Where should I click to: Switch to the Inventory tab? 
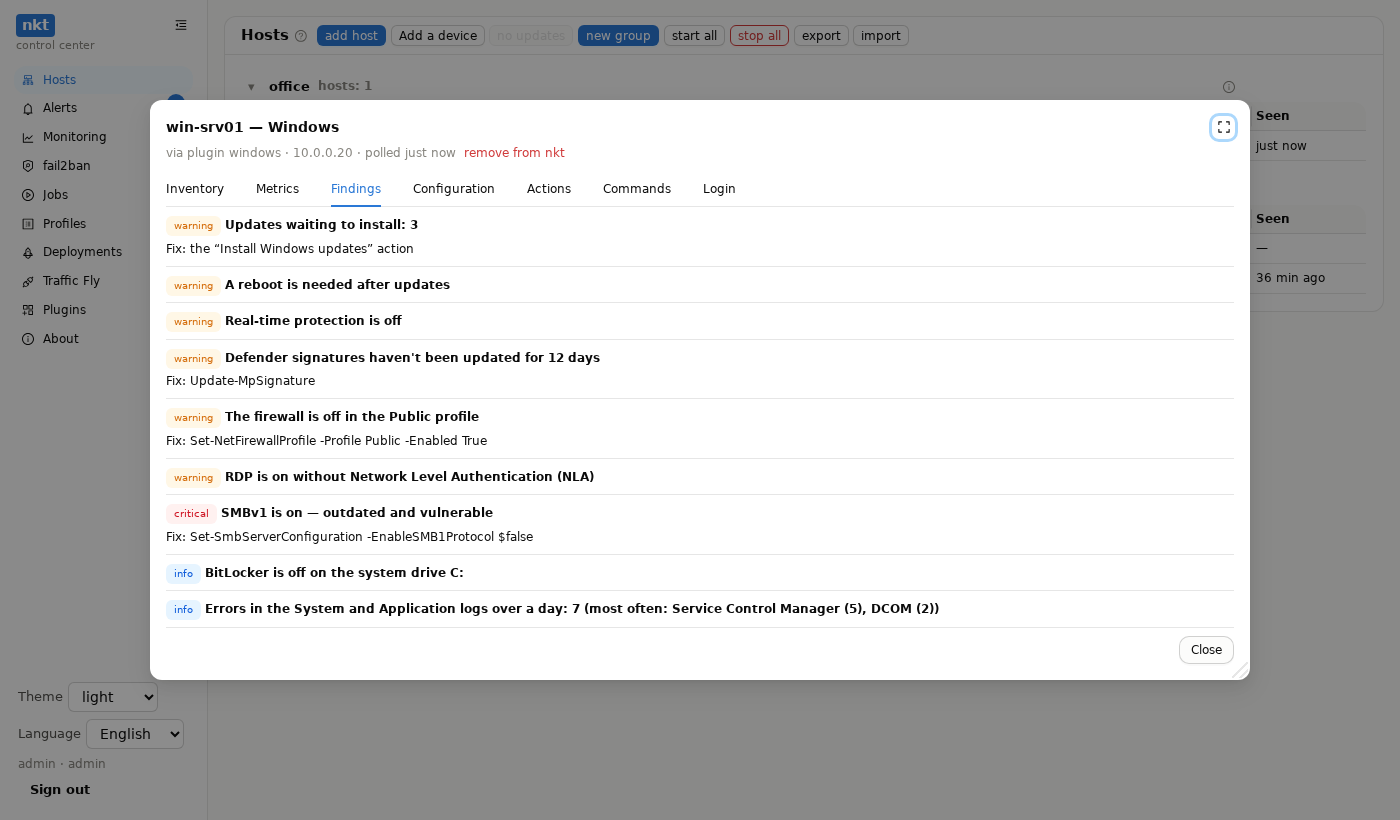[x=195, y=189]
